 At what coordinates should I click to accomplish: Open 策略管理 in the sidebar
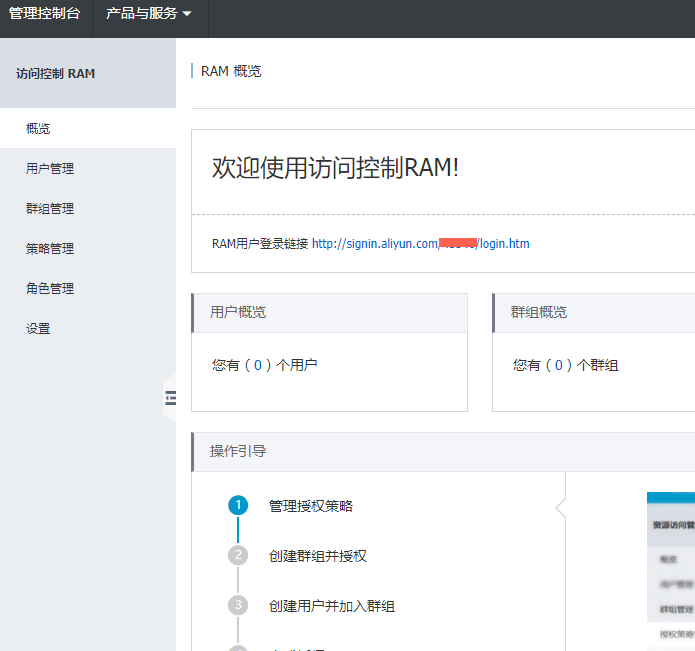tap(88, 249)
